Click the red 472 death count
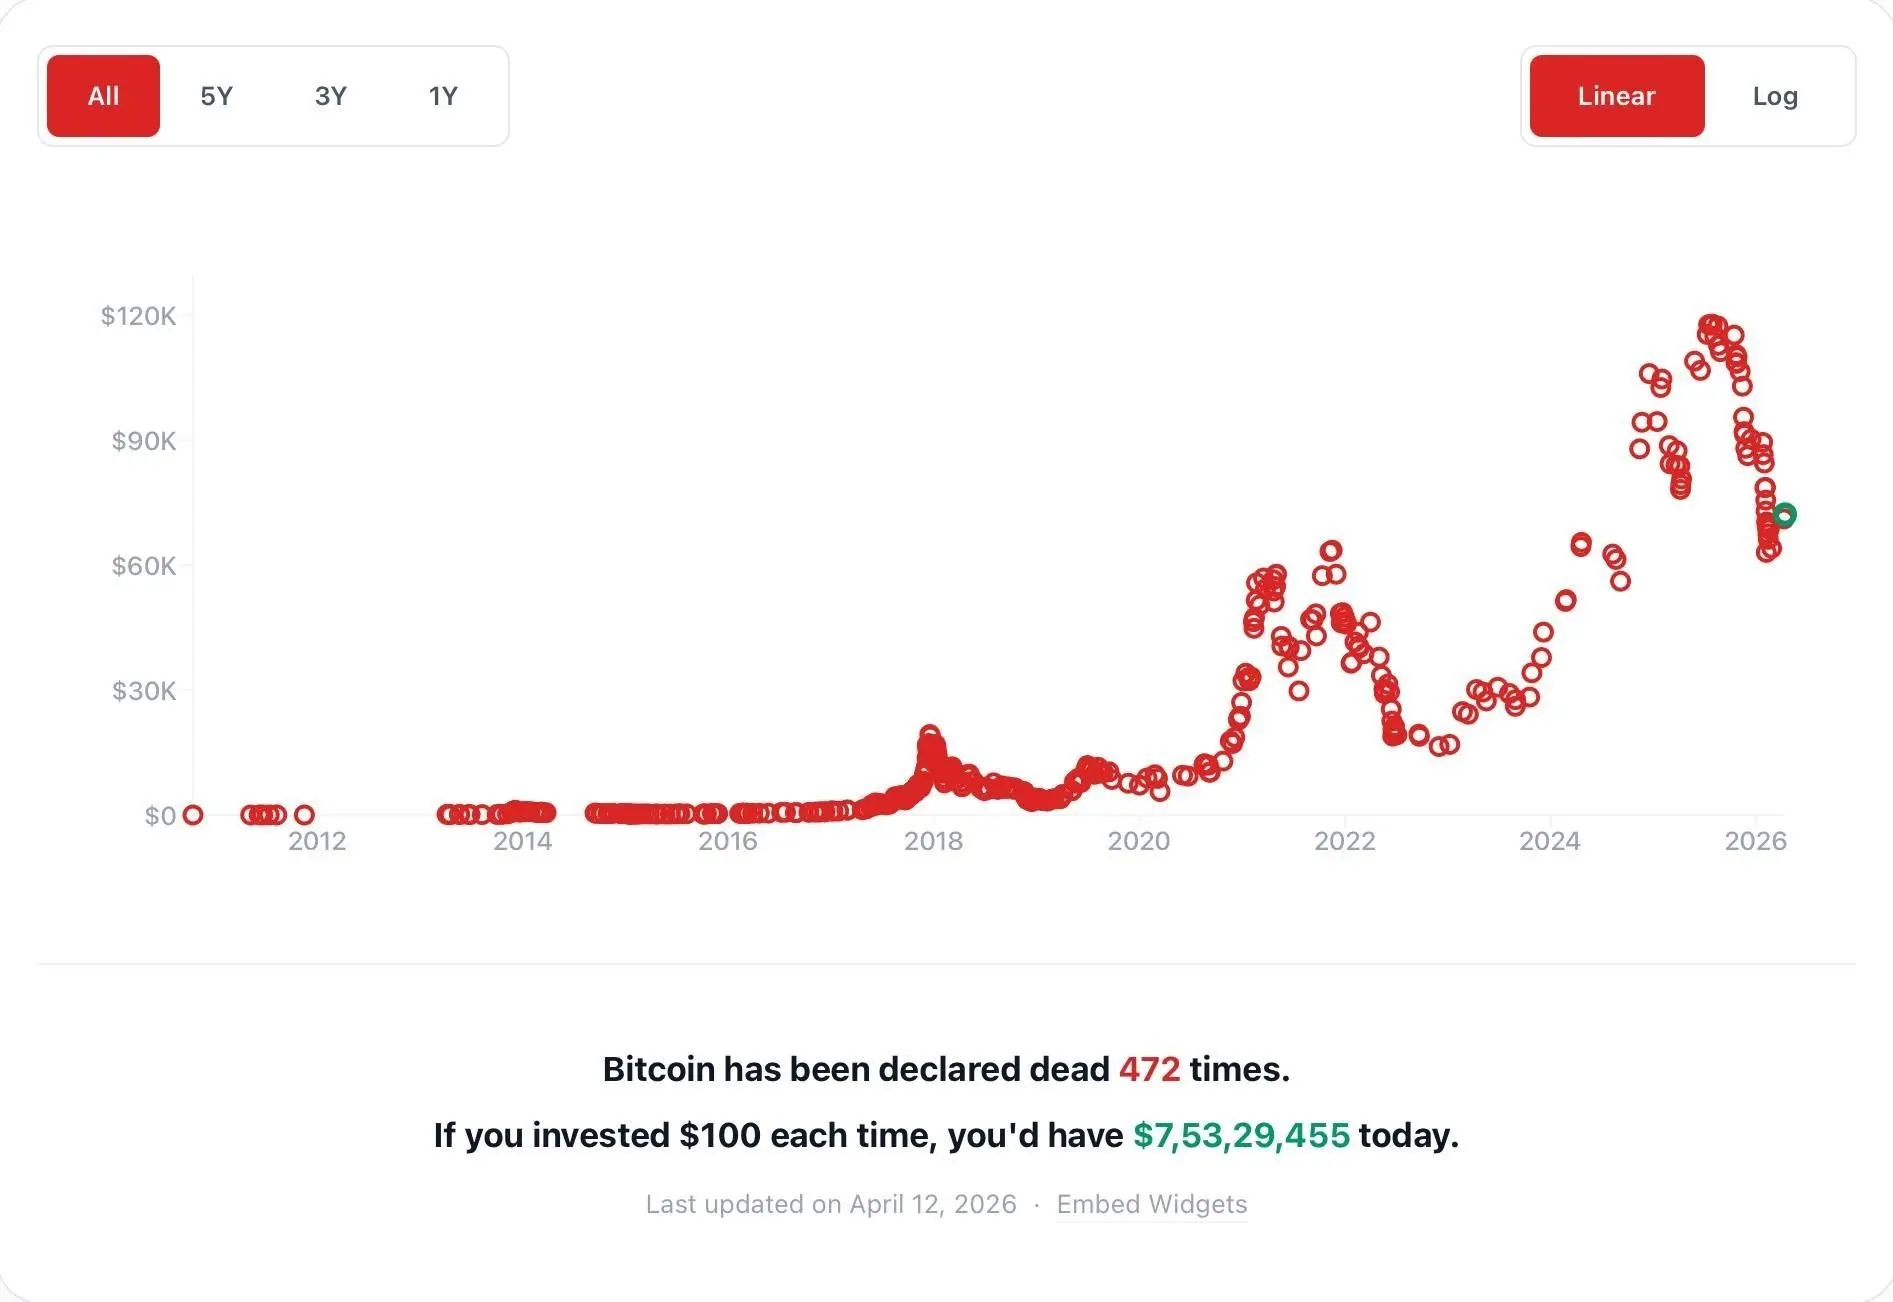1893x1302 pixels. tap(1149, 1069)
